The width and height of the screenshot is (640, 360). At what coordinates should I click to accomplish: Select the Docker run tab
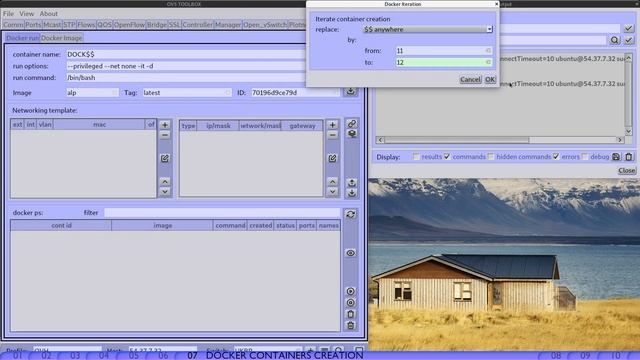(x=22, y=38)
